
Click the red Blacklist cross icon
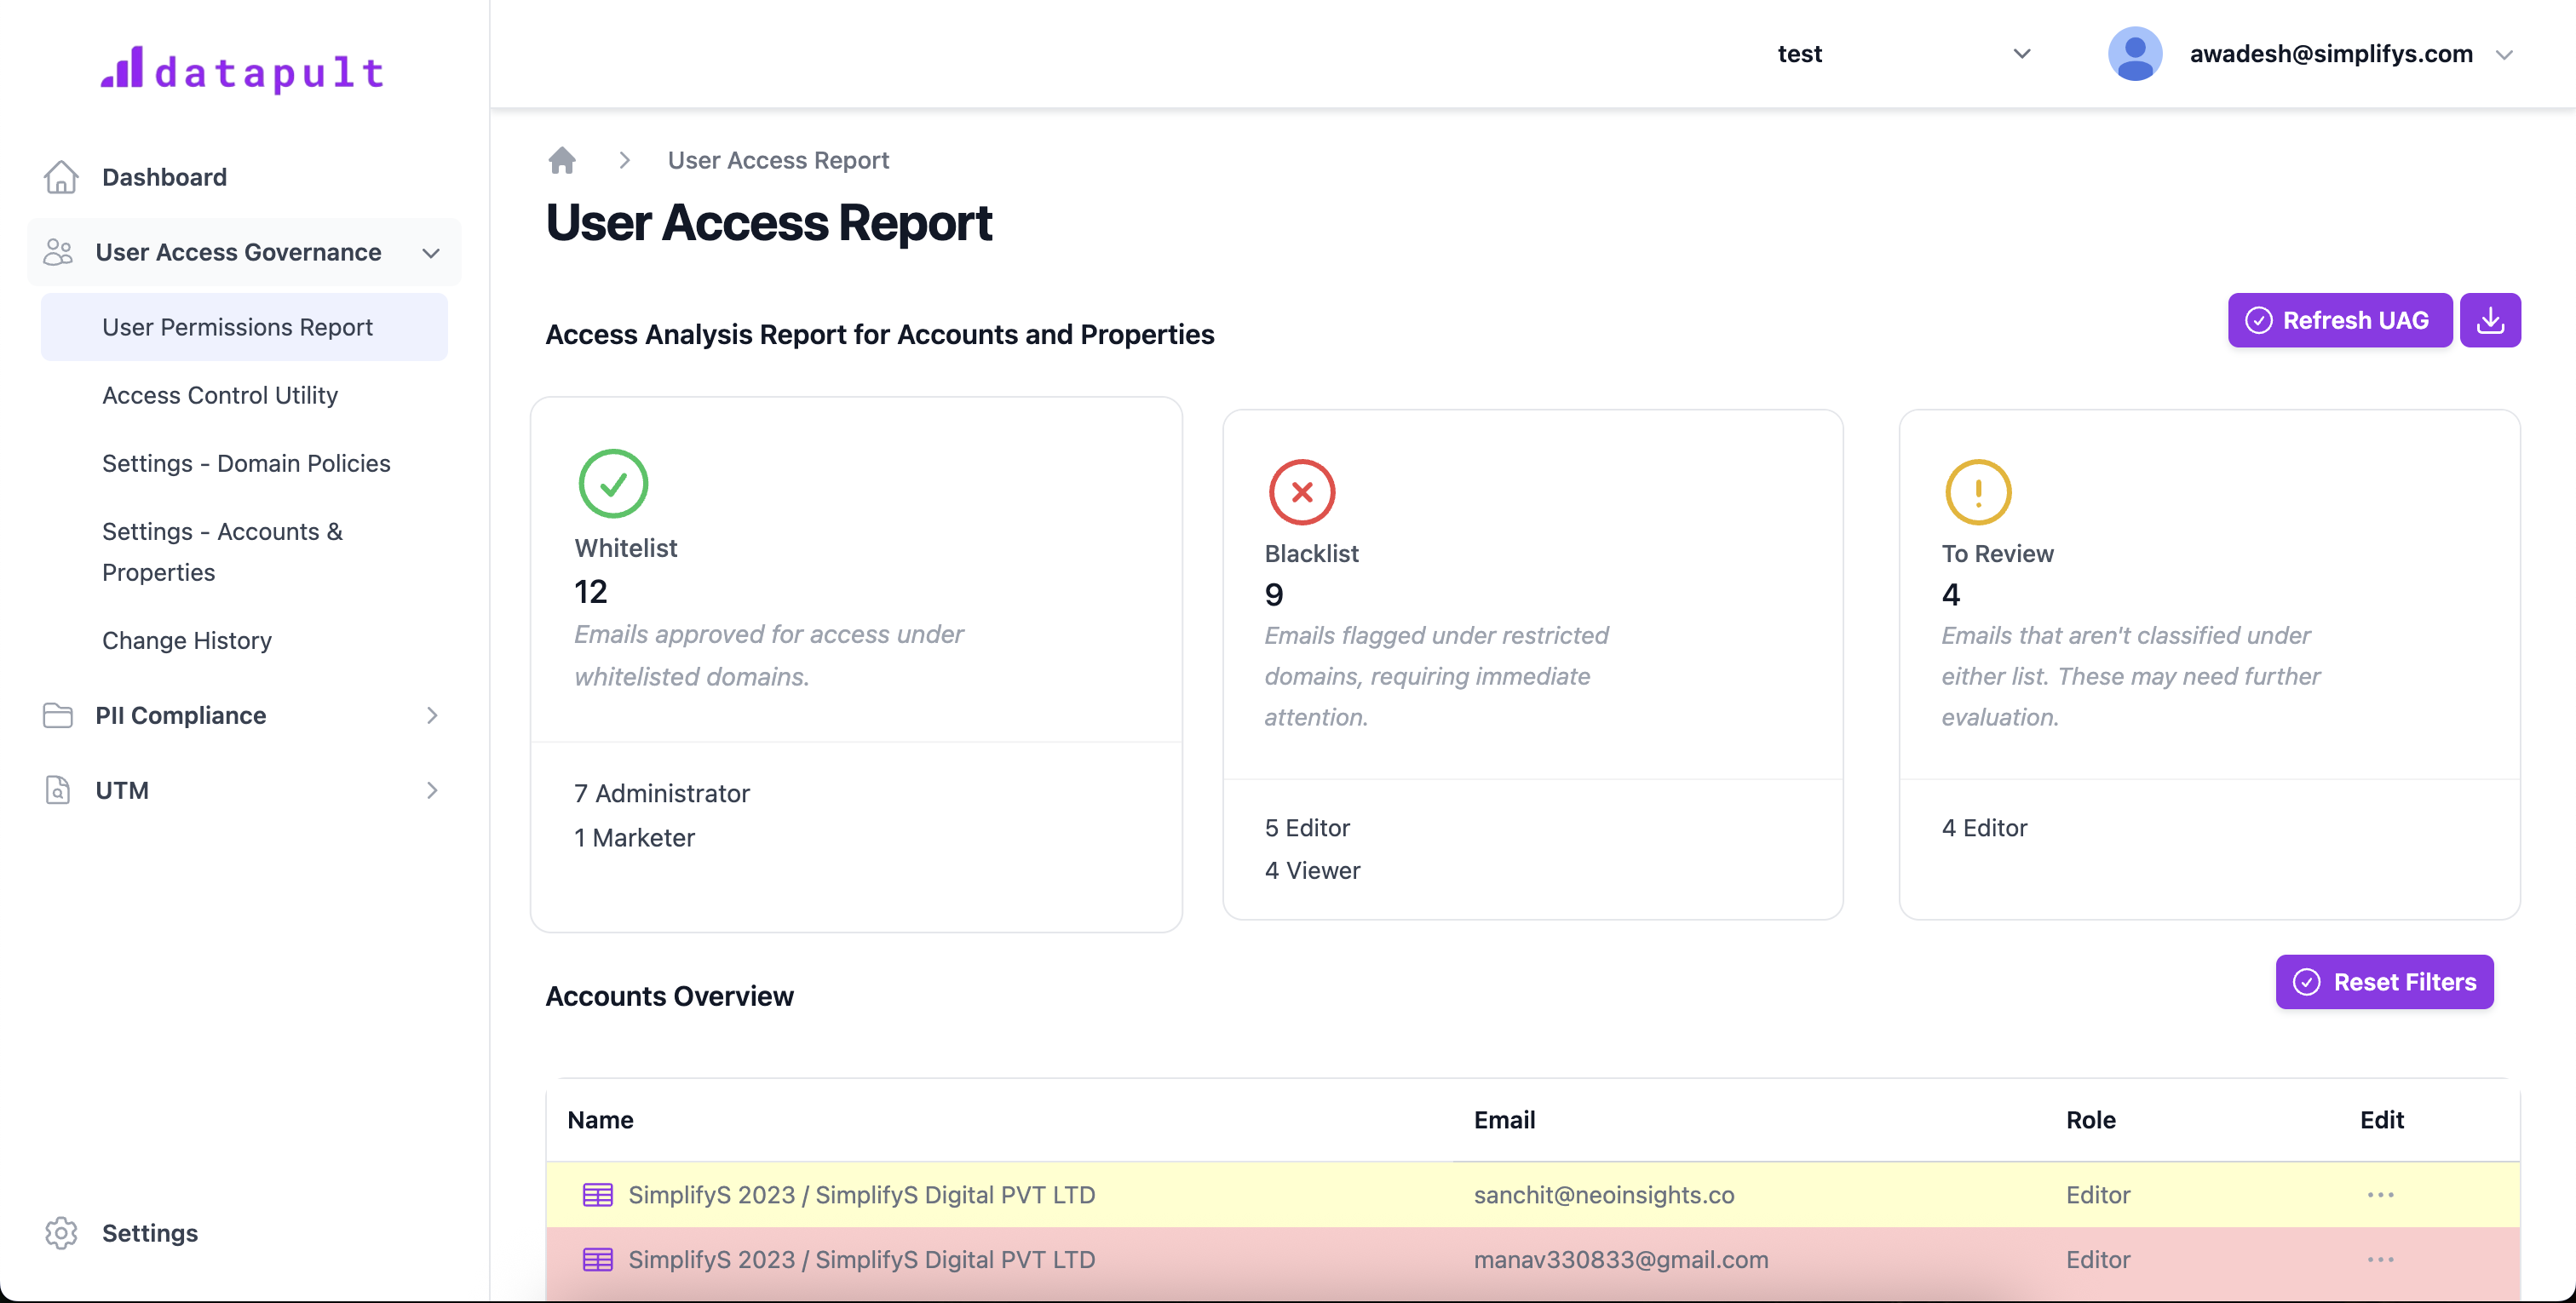pyautogui.click(x=1301, y=492)
